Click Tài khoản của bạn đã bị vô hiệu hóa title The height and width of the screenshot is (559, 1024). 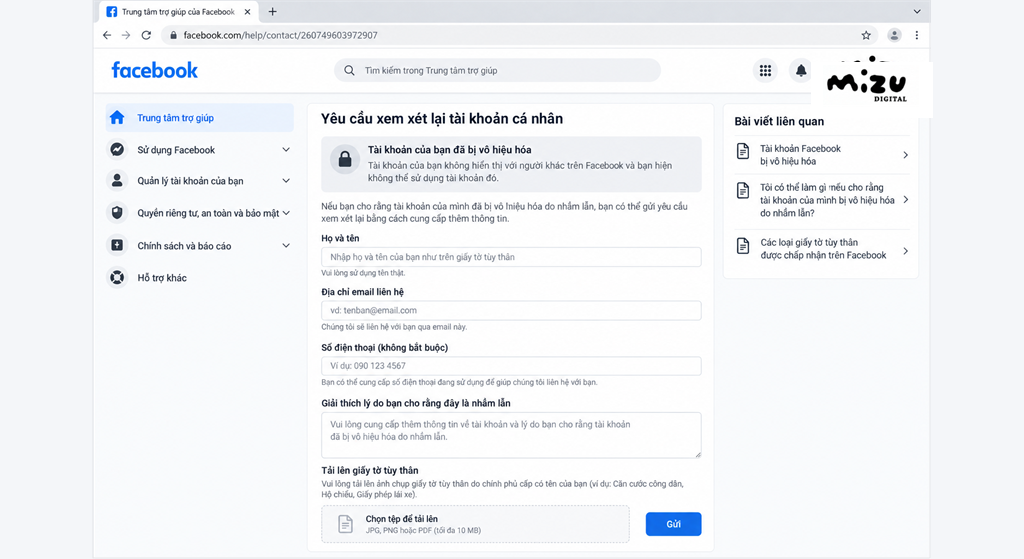click(449, 150)
